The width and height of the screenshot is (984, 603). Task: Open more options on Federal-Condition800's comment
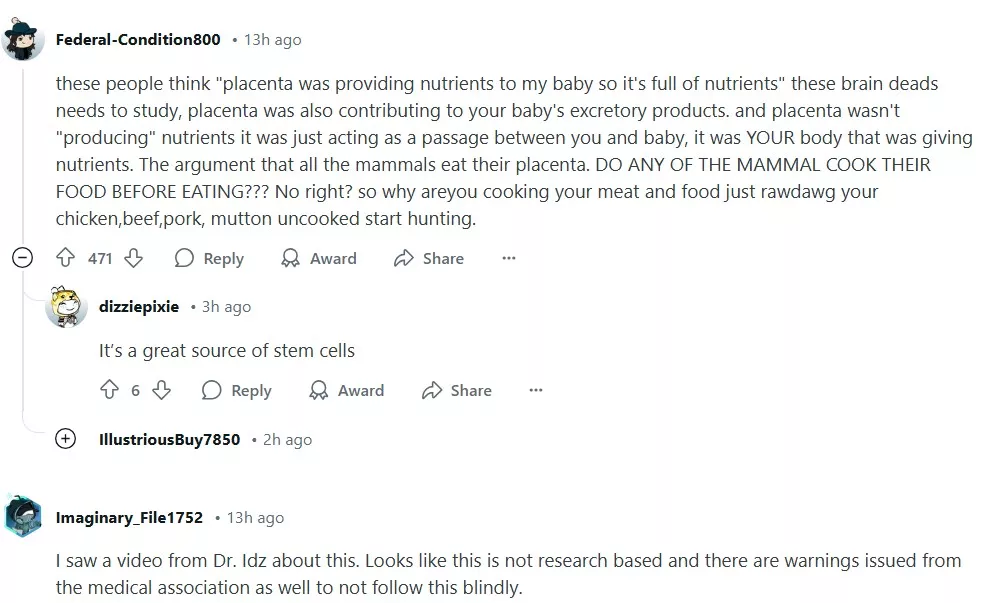coord(509,258)
